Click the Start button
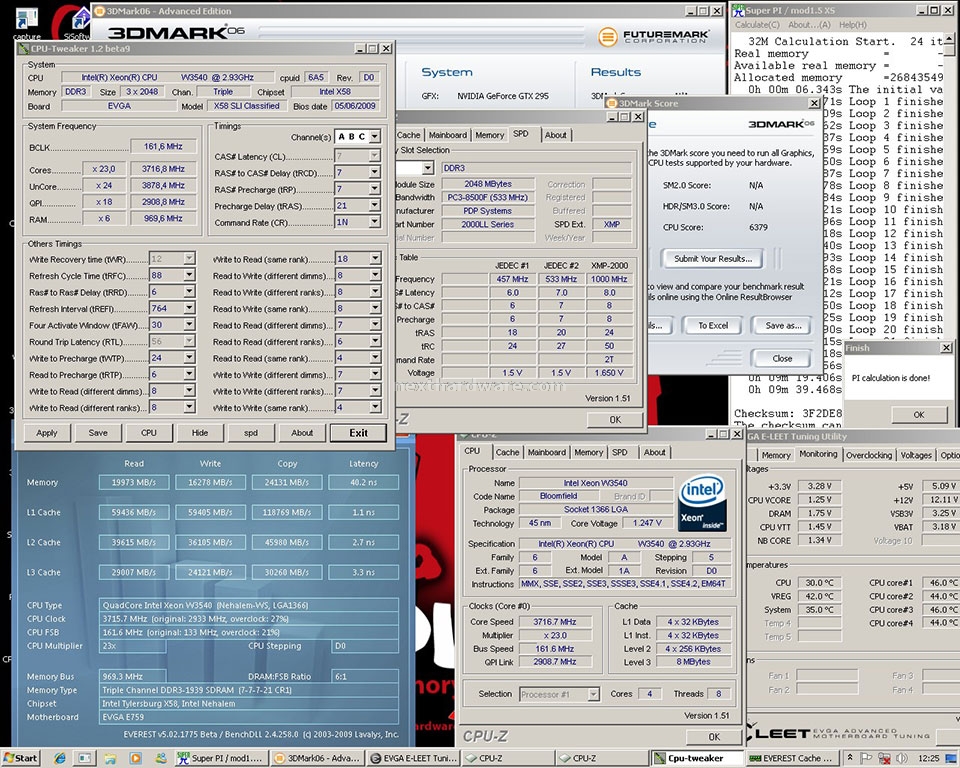The image size is (960, 768). click(21, 758)
